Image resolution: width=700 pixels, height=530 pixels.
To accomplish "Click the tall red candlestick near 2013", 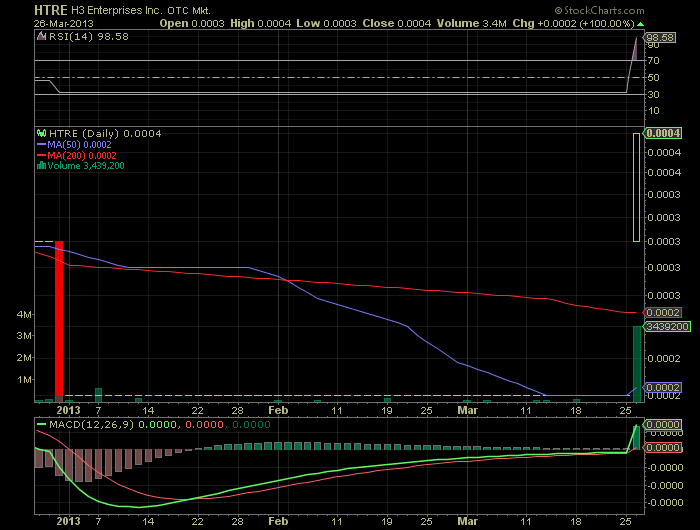I will coord(59,321).
